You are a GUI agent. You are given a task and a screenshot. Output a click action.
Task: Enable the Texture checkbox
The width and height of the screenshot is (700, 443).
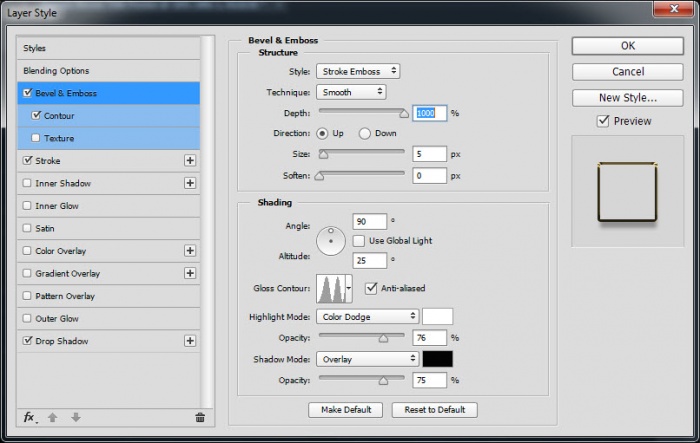(36, 138)
